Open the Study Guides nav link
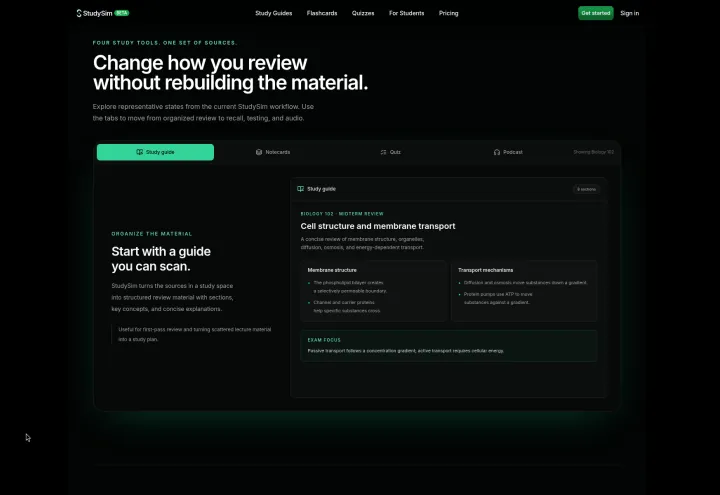This screenshot has width=720, height=495. pos(274,13)
